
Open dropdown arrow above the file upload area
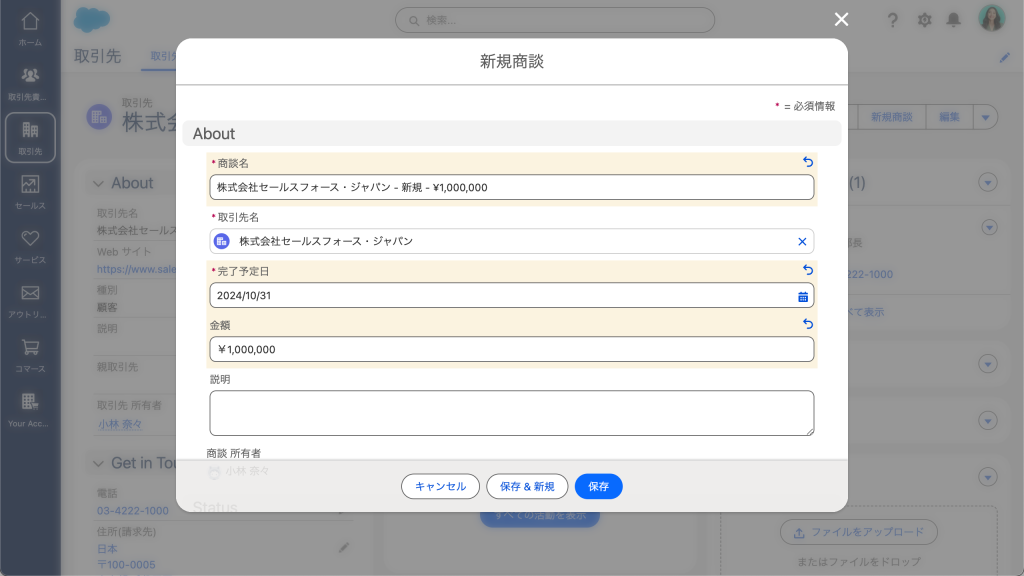[x=987, y=477]
